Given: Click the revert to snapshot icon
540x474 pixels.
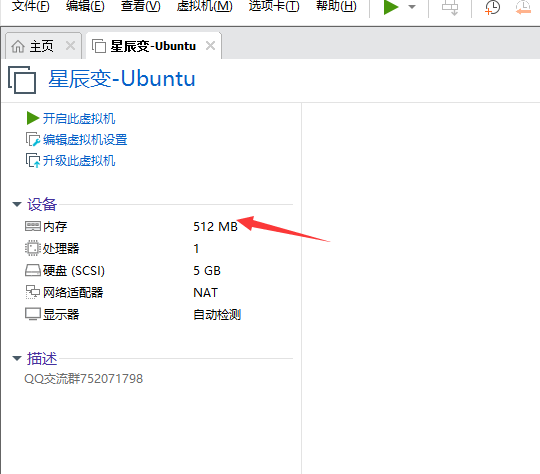Looking at the screenshot, I should click(523, 8).
